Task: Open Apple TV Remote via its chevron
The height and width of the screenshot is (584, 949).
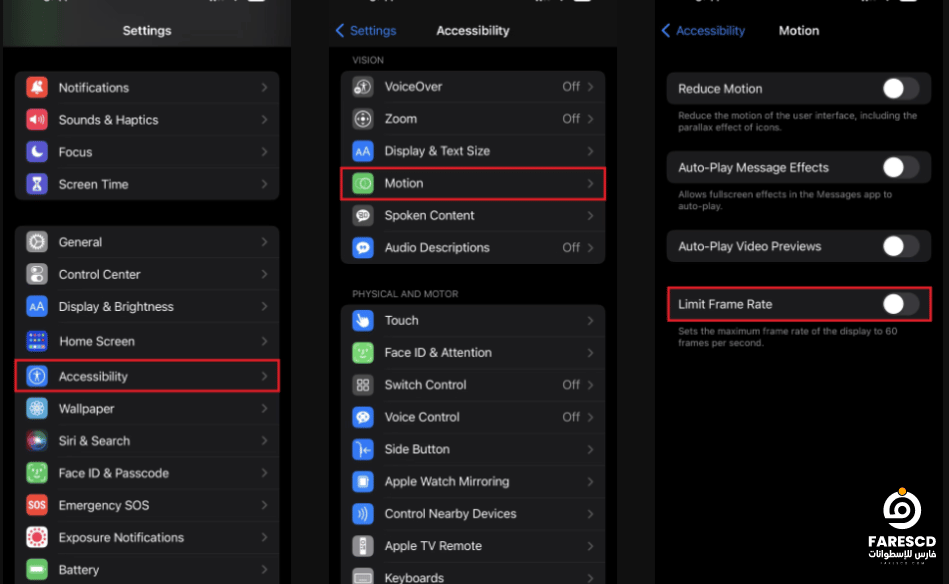Action: tap(590, 546)
